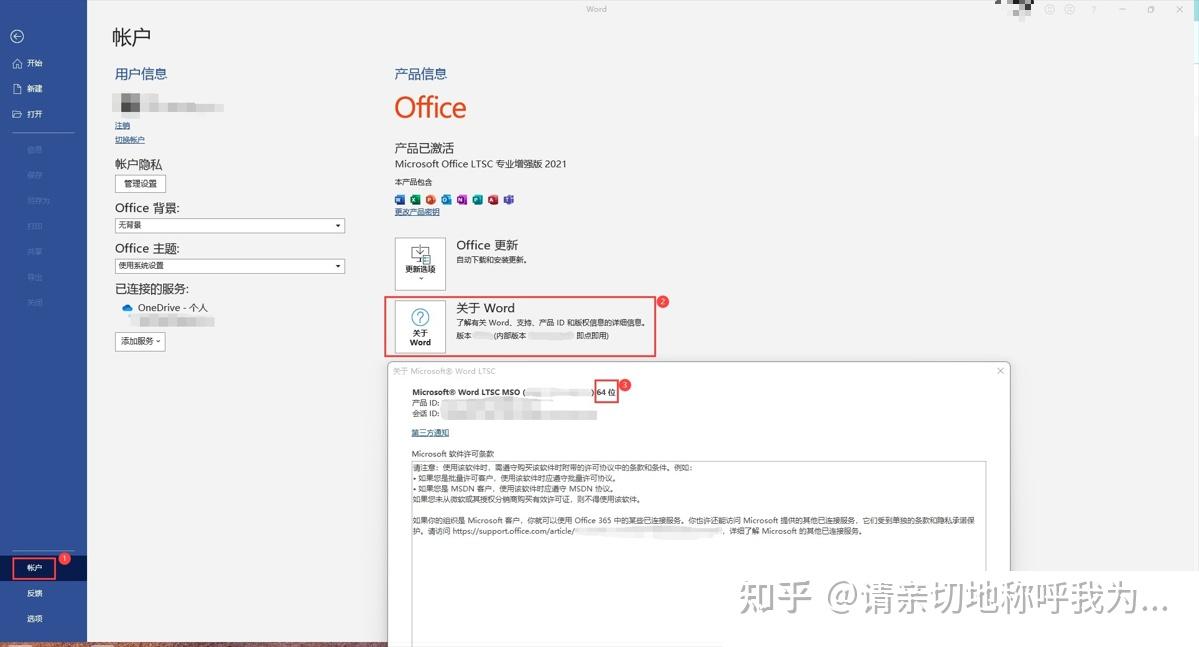Click "Microsoft Office LTSC 专业增强版 2021" text
Viewport: 1199px width, 647px height.
480,164
